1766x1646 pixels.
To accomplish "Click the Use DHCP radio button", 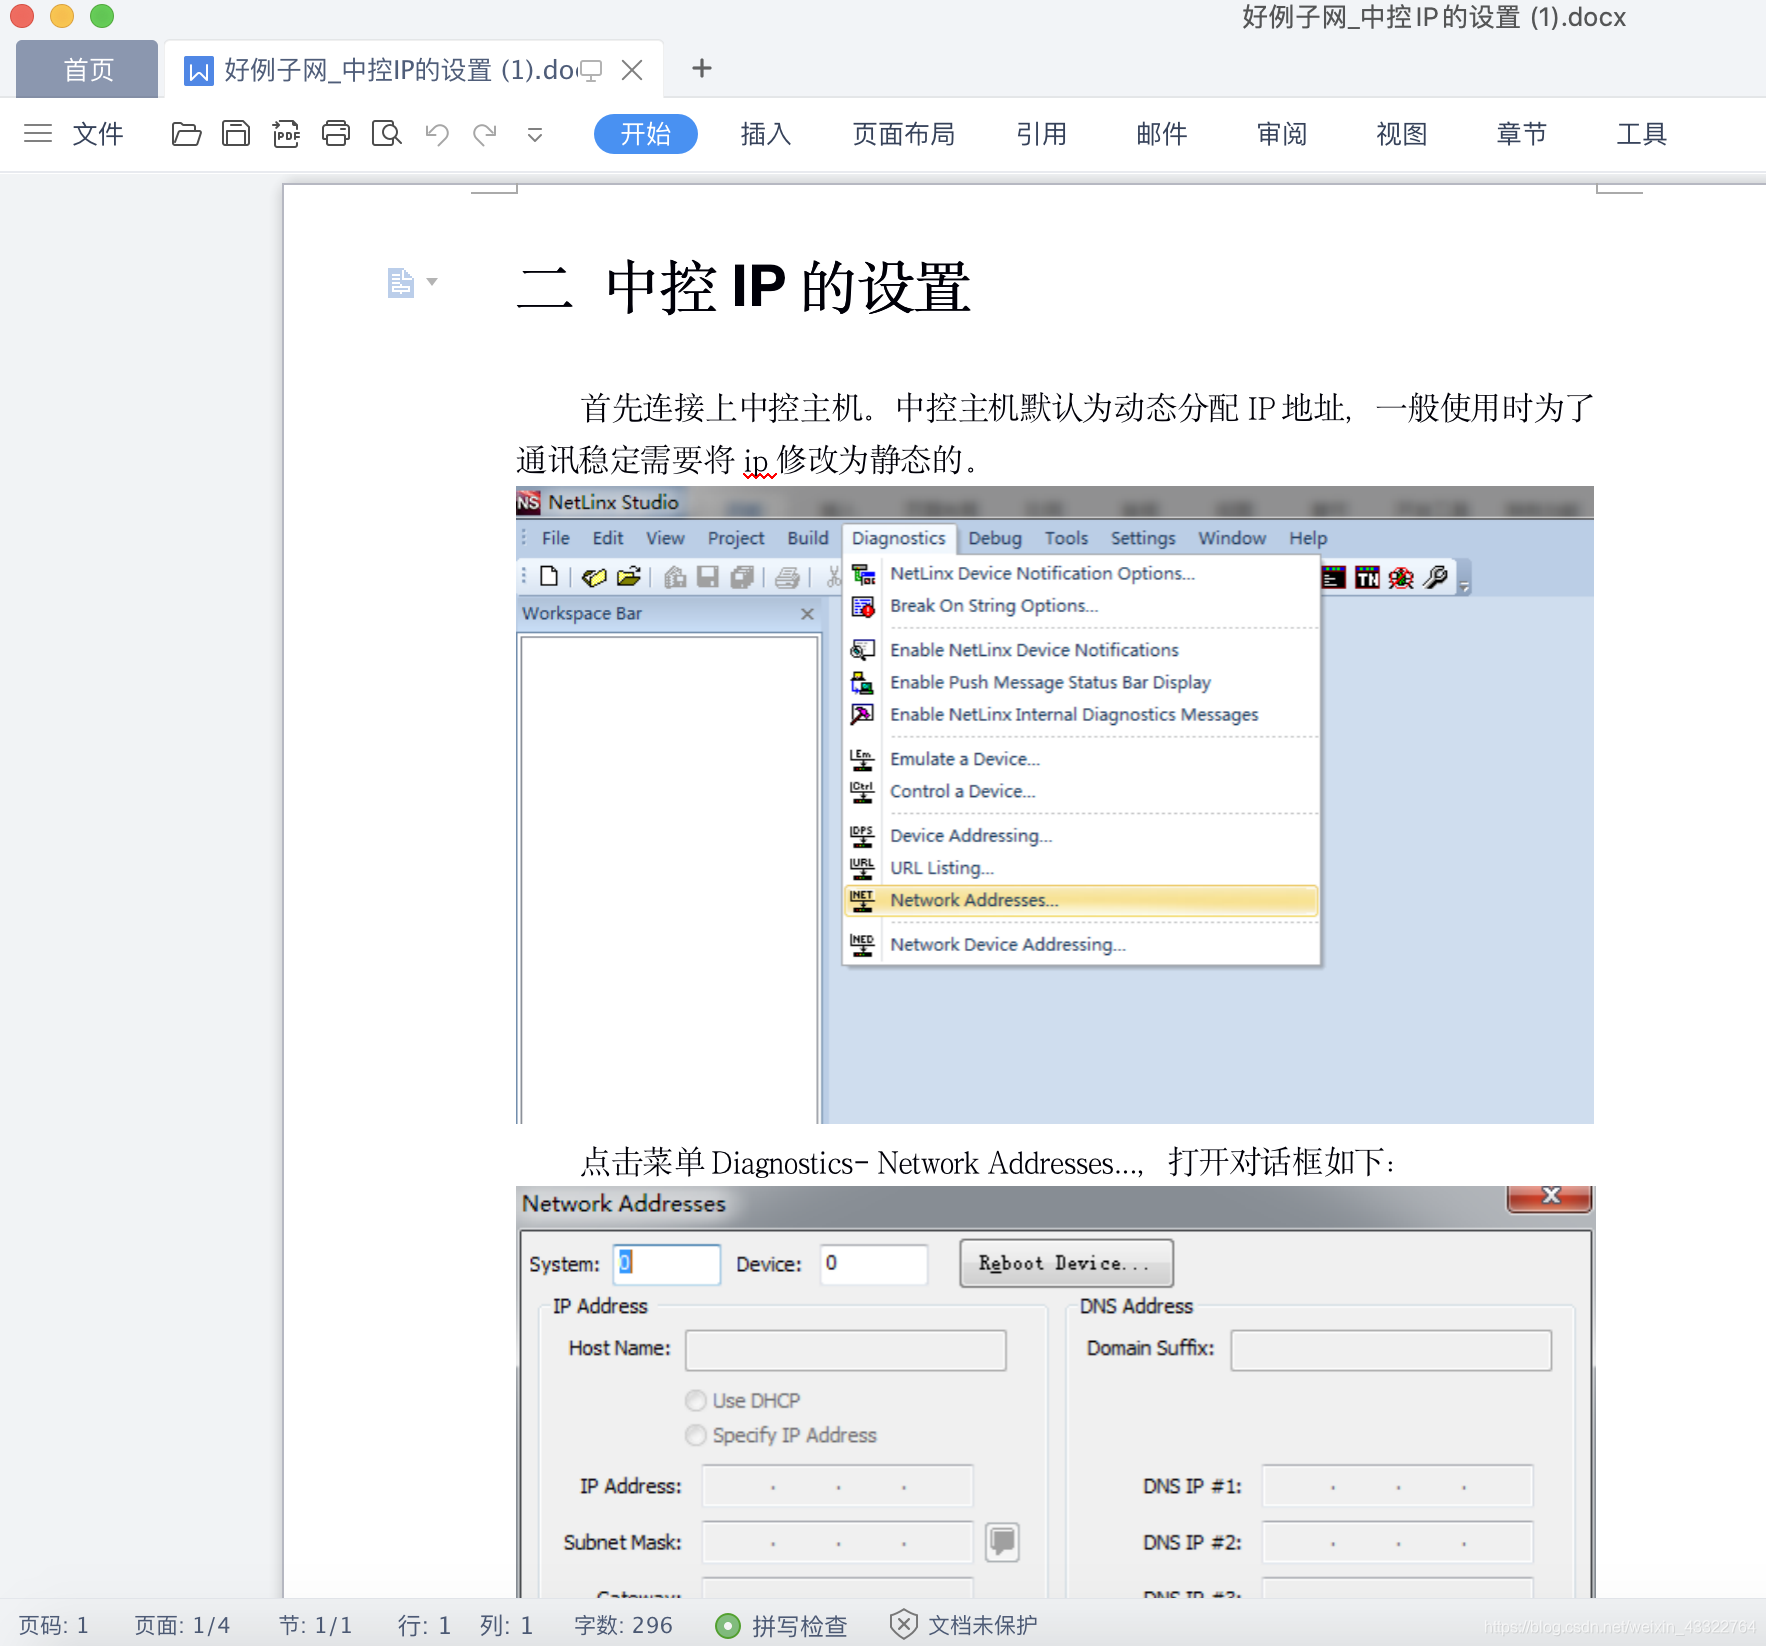I will [x=696, y=1400].
